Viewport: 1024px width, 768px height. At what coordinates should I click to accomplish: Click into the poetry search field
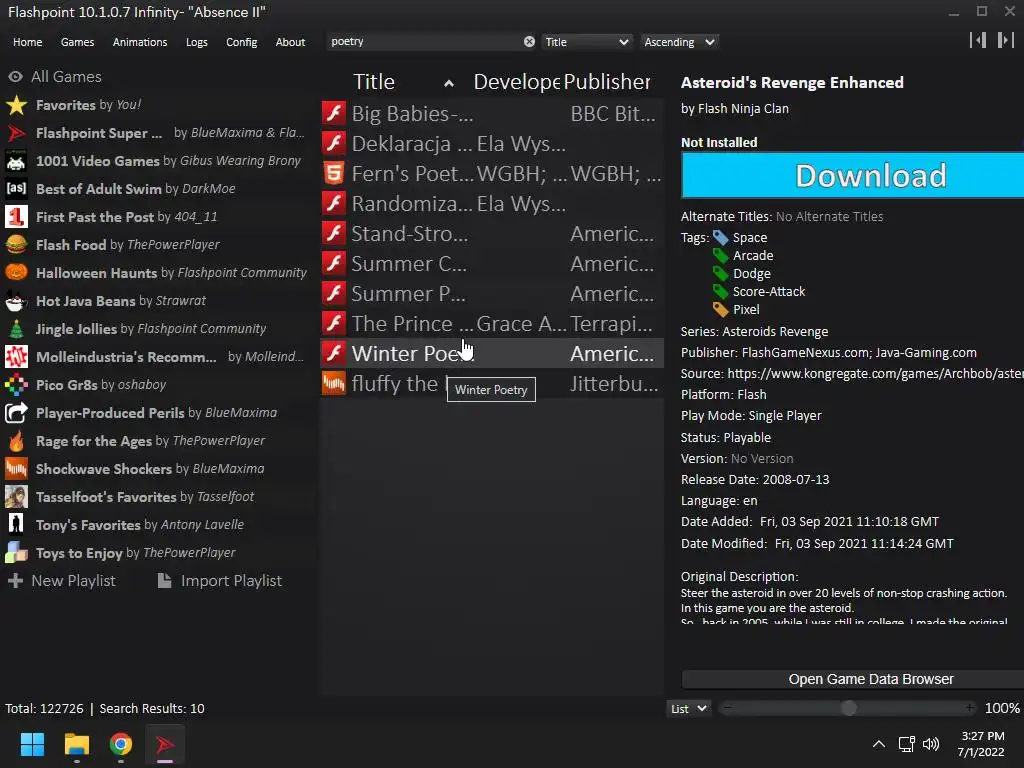[424, 42]
